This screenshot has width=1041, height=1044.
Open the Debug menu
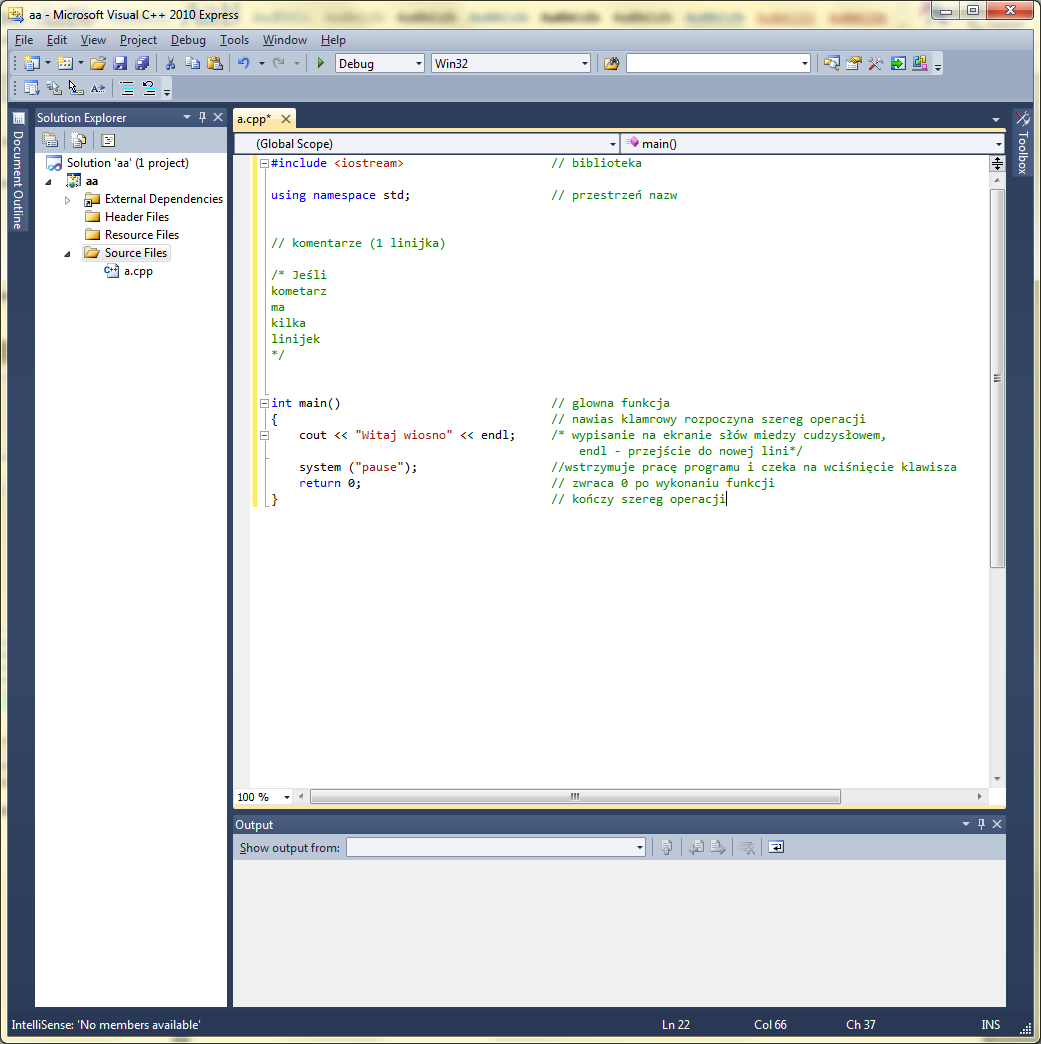coord(188,40)
